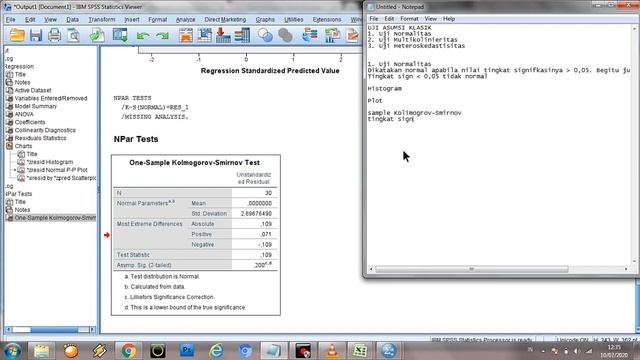Screen dimensions: 640x360
Task: Select One-Sample Kolmogorov-Smirnov outline item
Action: (x=55, y=218)
